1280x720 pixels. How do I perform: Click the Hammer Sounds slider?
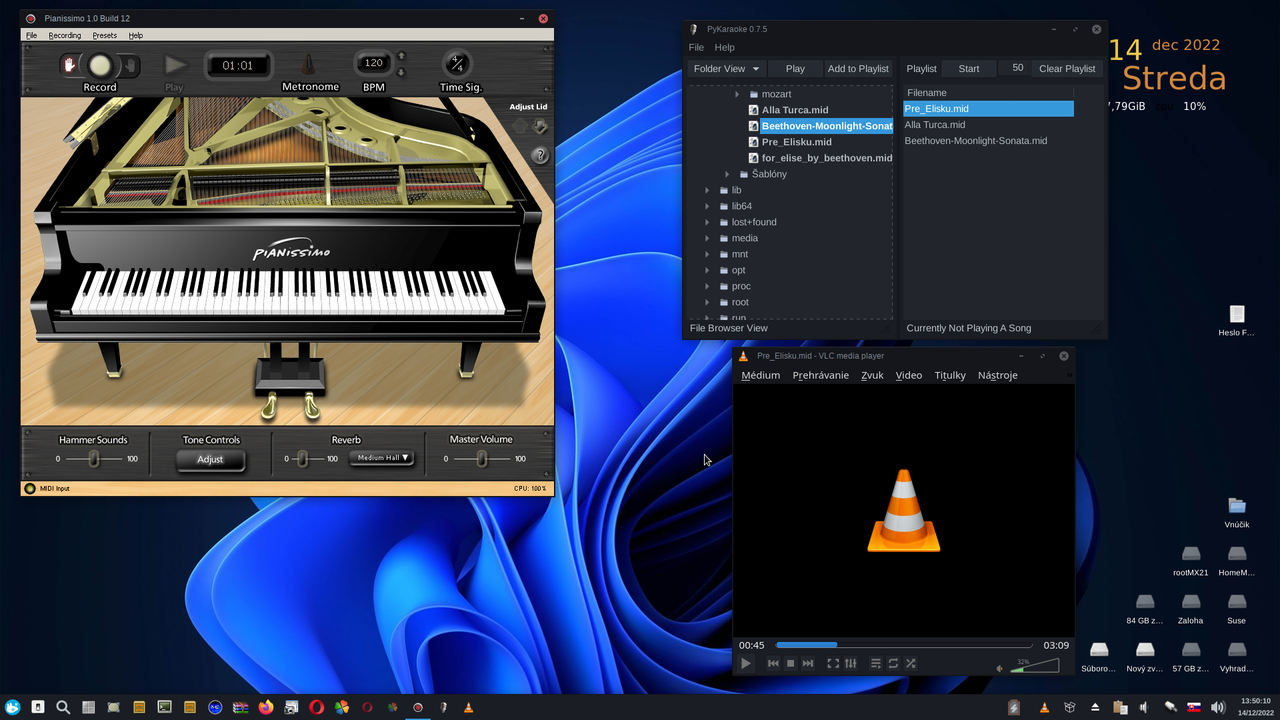coord(94,459)
